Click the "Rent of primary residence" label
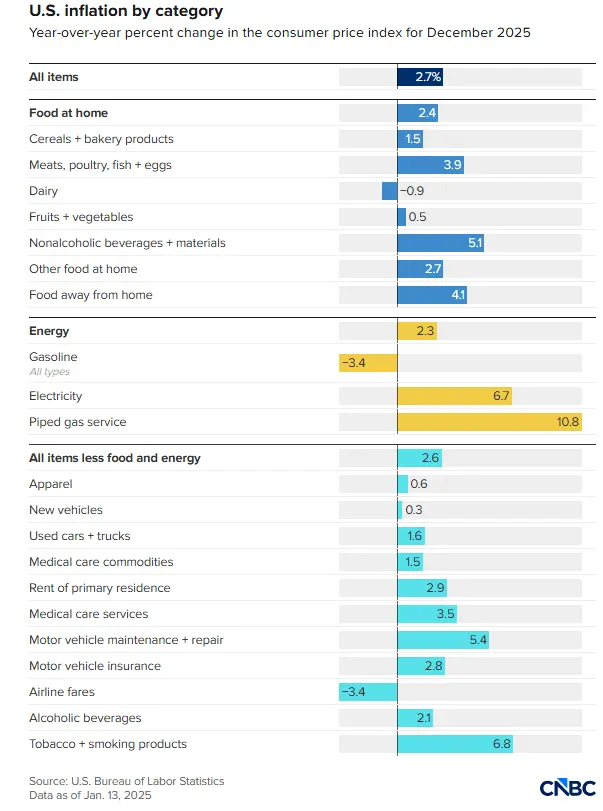603x811 pixels. point(100,588)
